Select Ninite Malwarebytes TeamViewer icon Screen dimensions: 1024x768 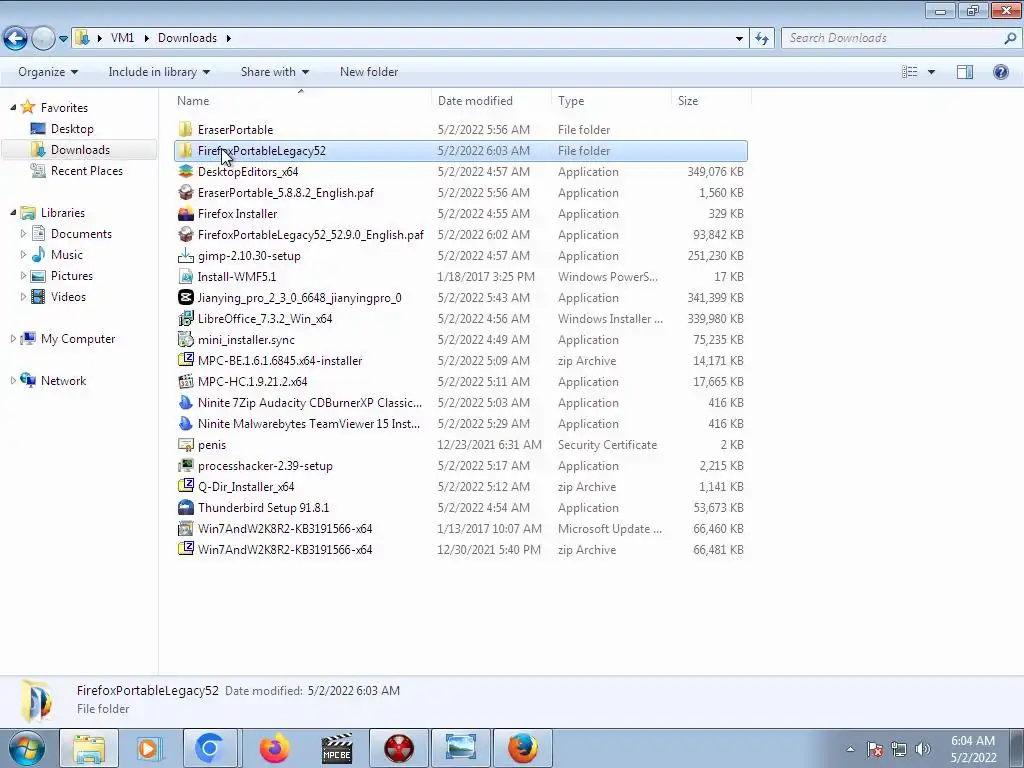coord(185,423)
